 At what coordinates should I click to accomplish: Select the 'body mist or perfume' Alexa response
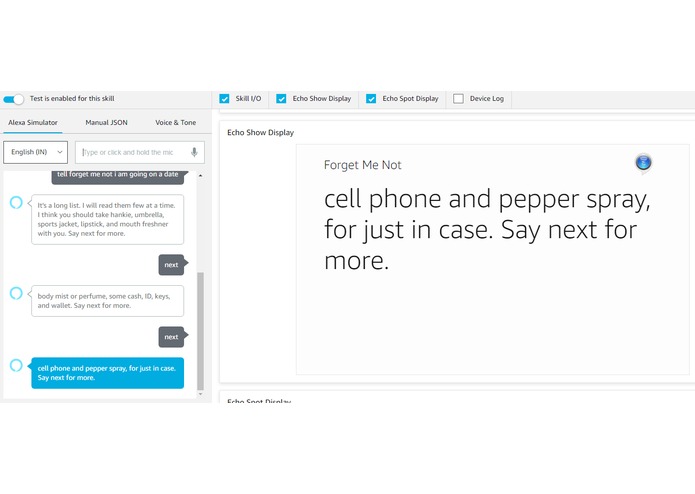click(107, 301)
